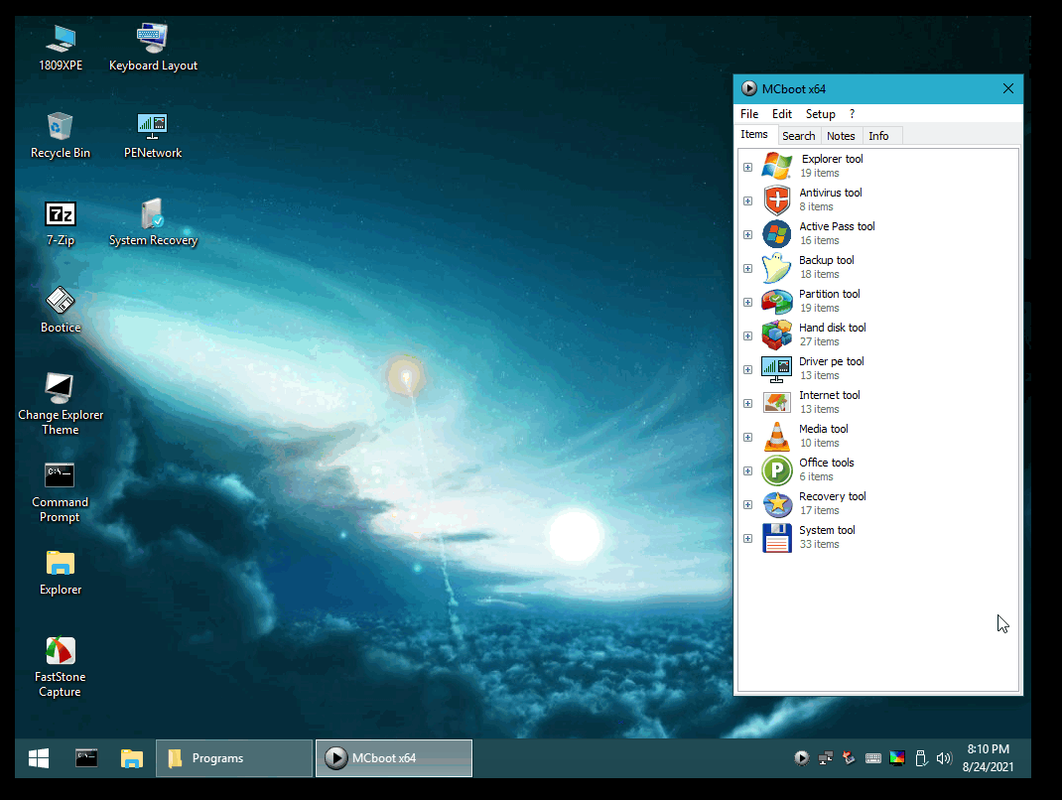Switch to the Search tab

[799, 135]
